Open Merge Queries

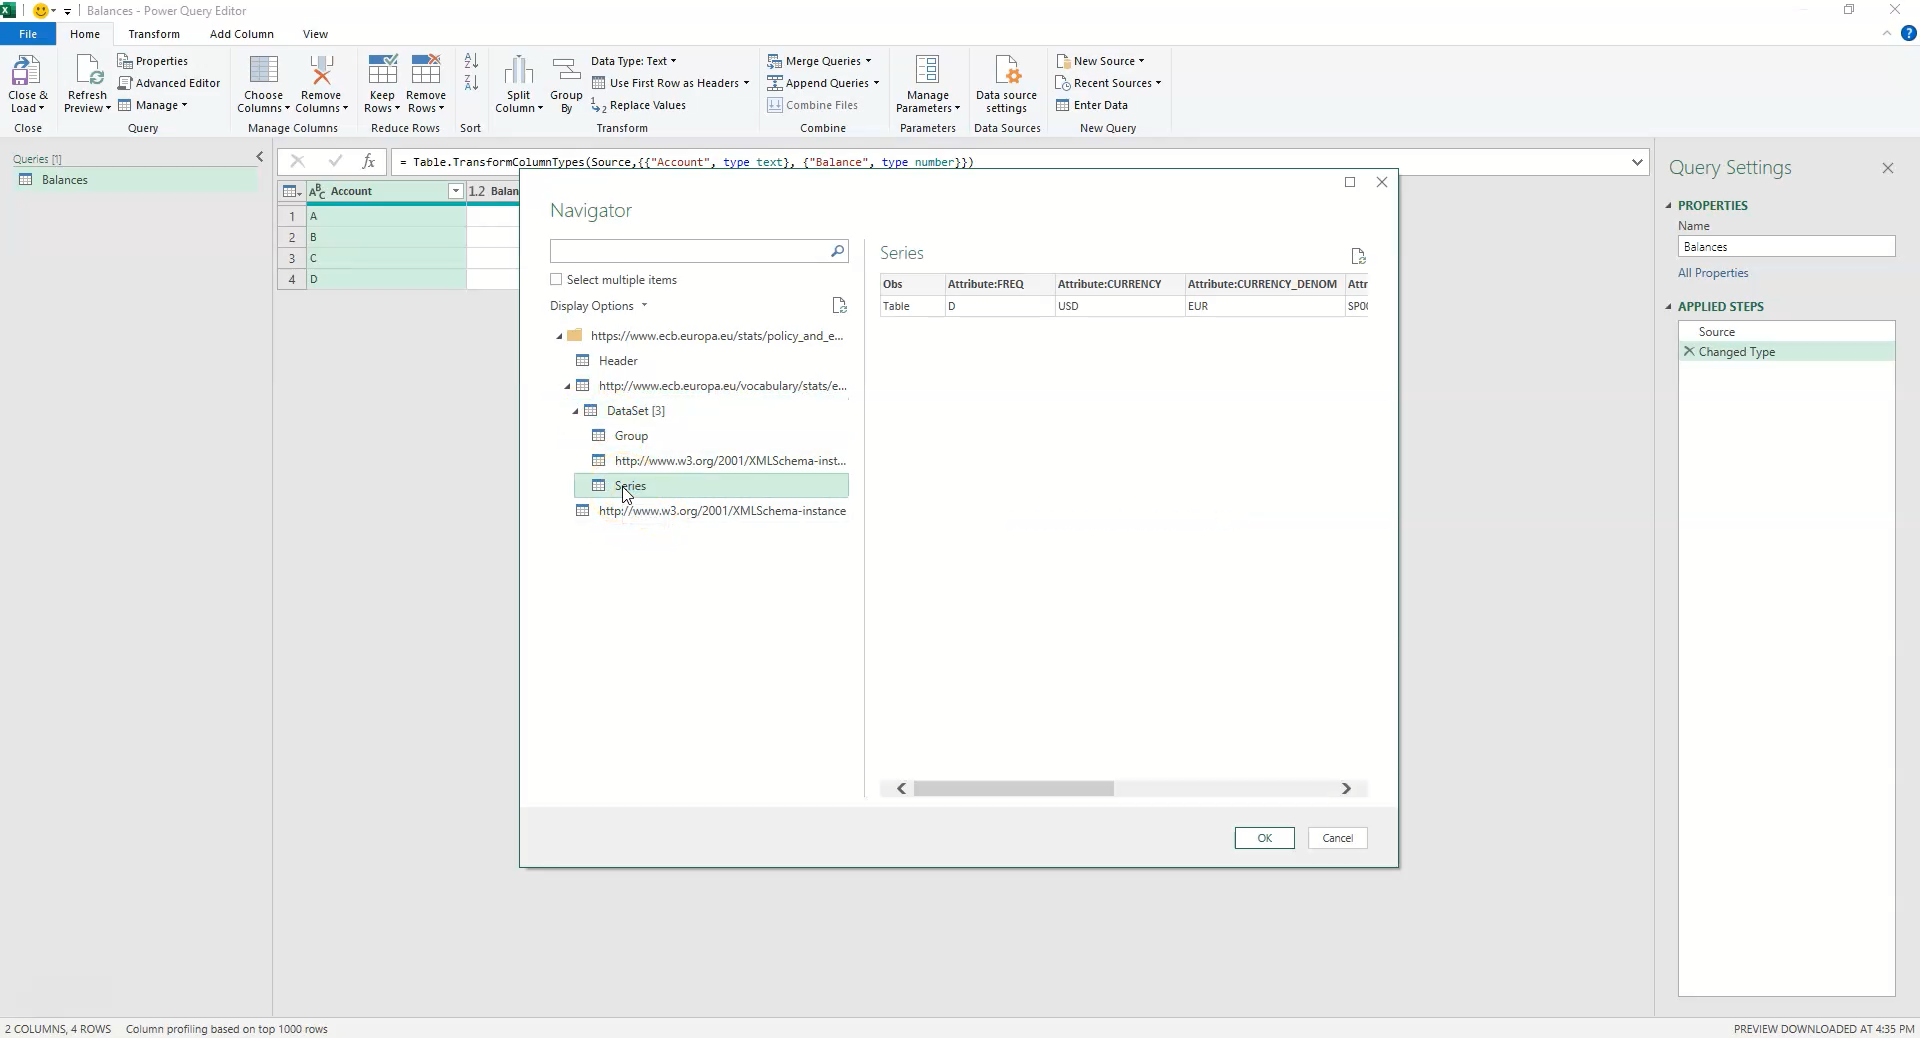(820, 60)
